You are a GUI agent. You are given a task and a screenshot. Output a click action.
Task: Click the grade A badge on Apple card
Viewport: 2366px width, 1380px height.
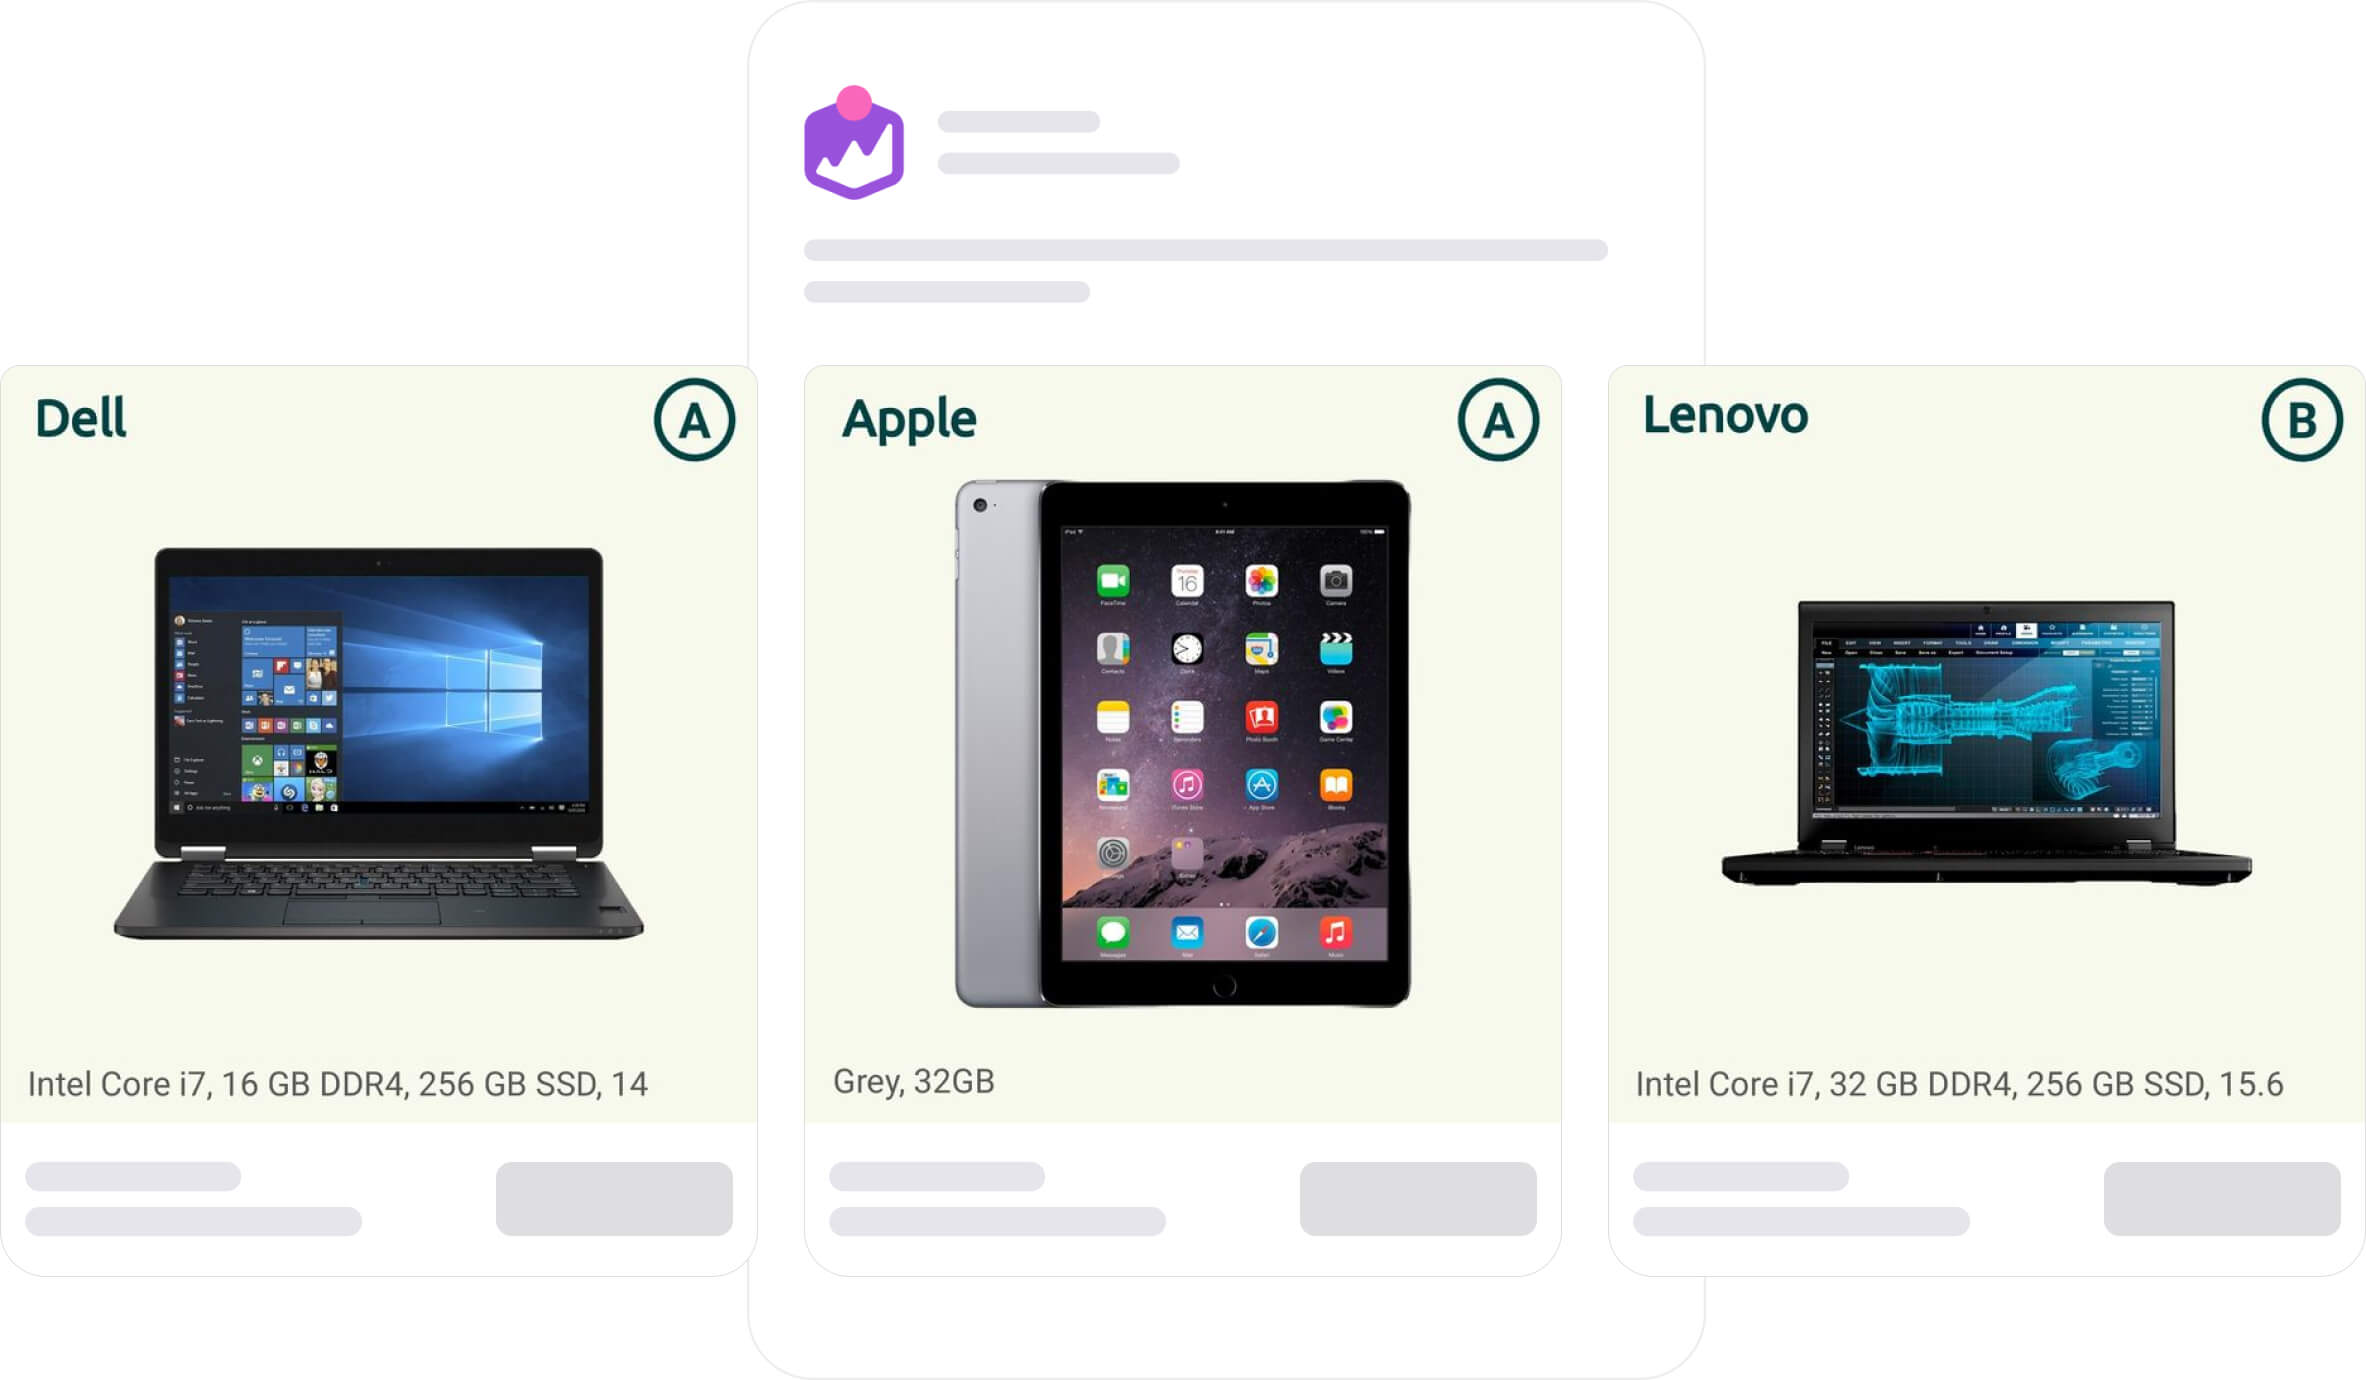1498,420
